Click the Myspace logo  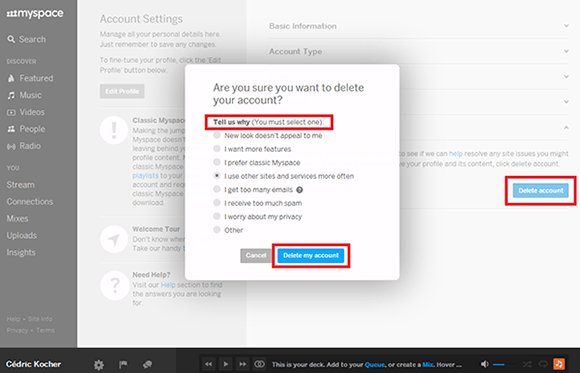35,14
